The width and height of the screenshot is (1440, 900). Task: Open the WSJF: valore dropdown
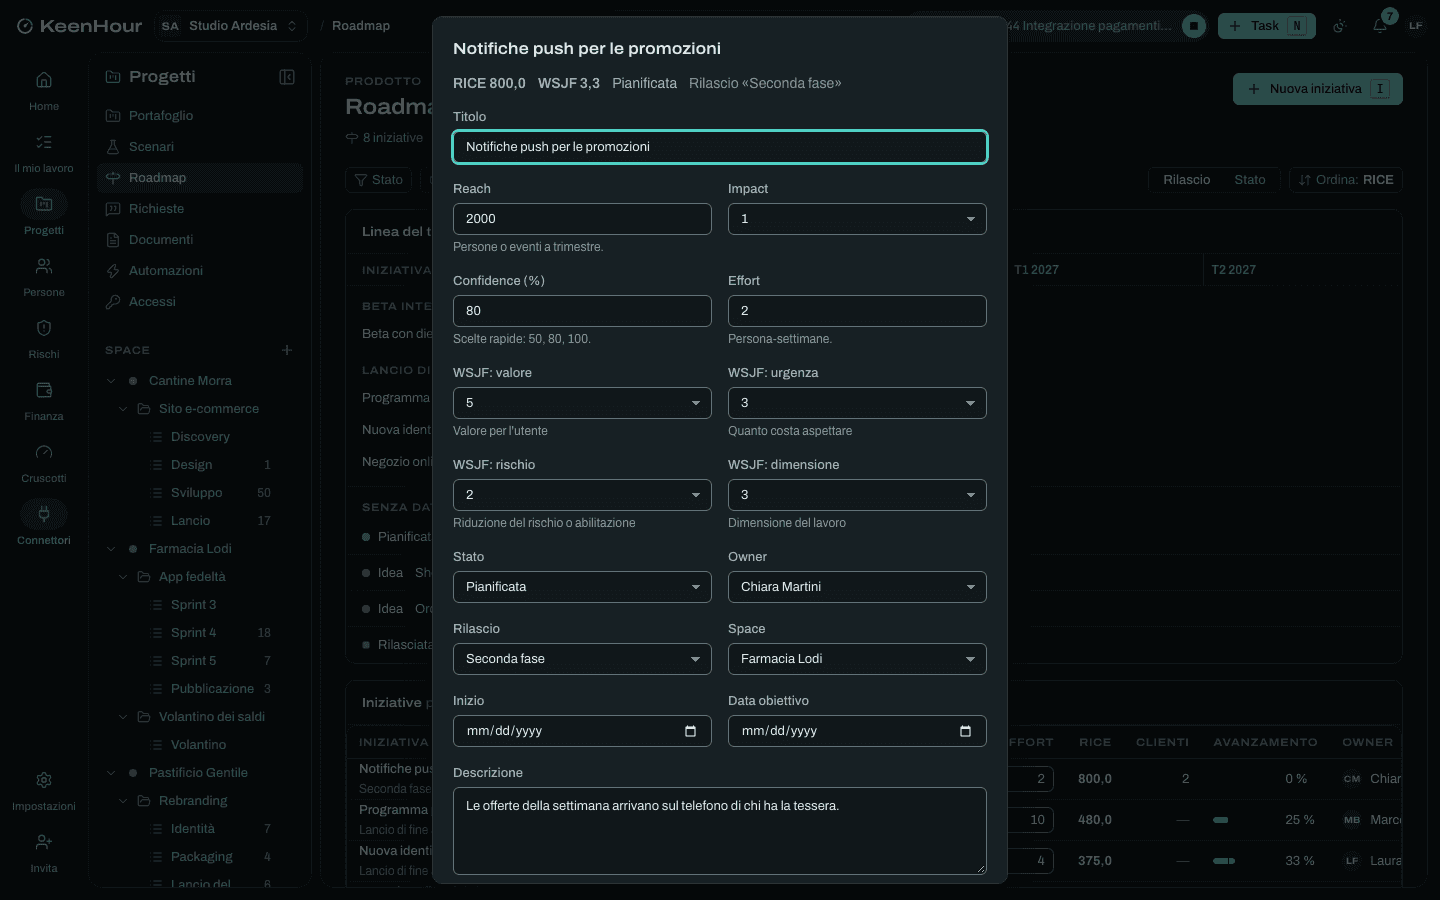[582, 403]
